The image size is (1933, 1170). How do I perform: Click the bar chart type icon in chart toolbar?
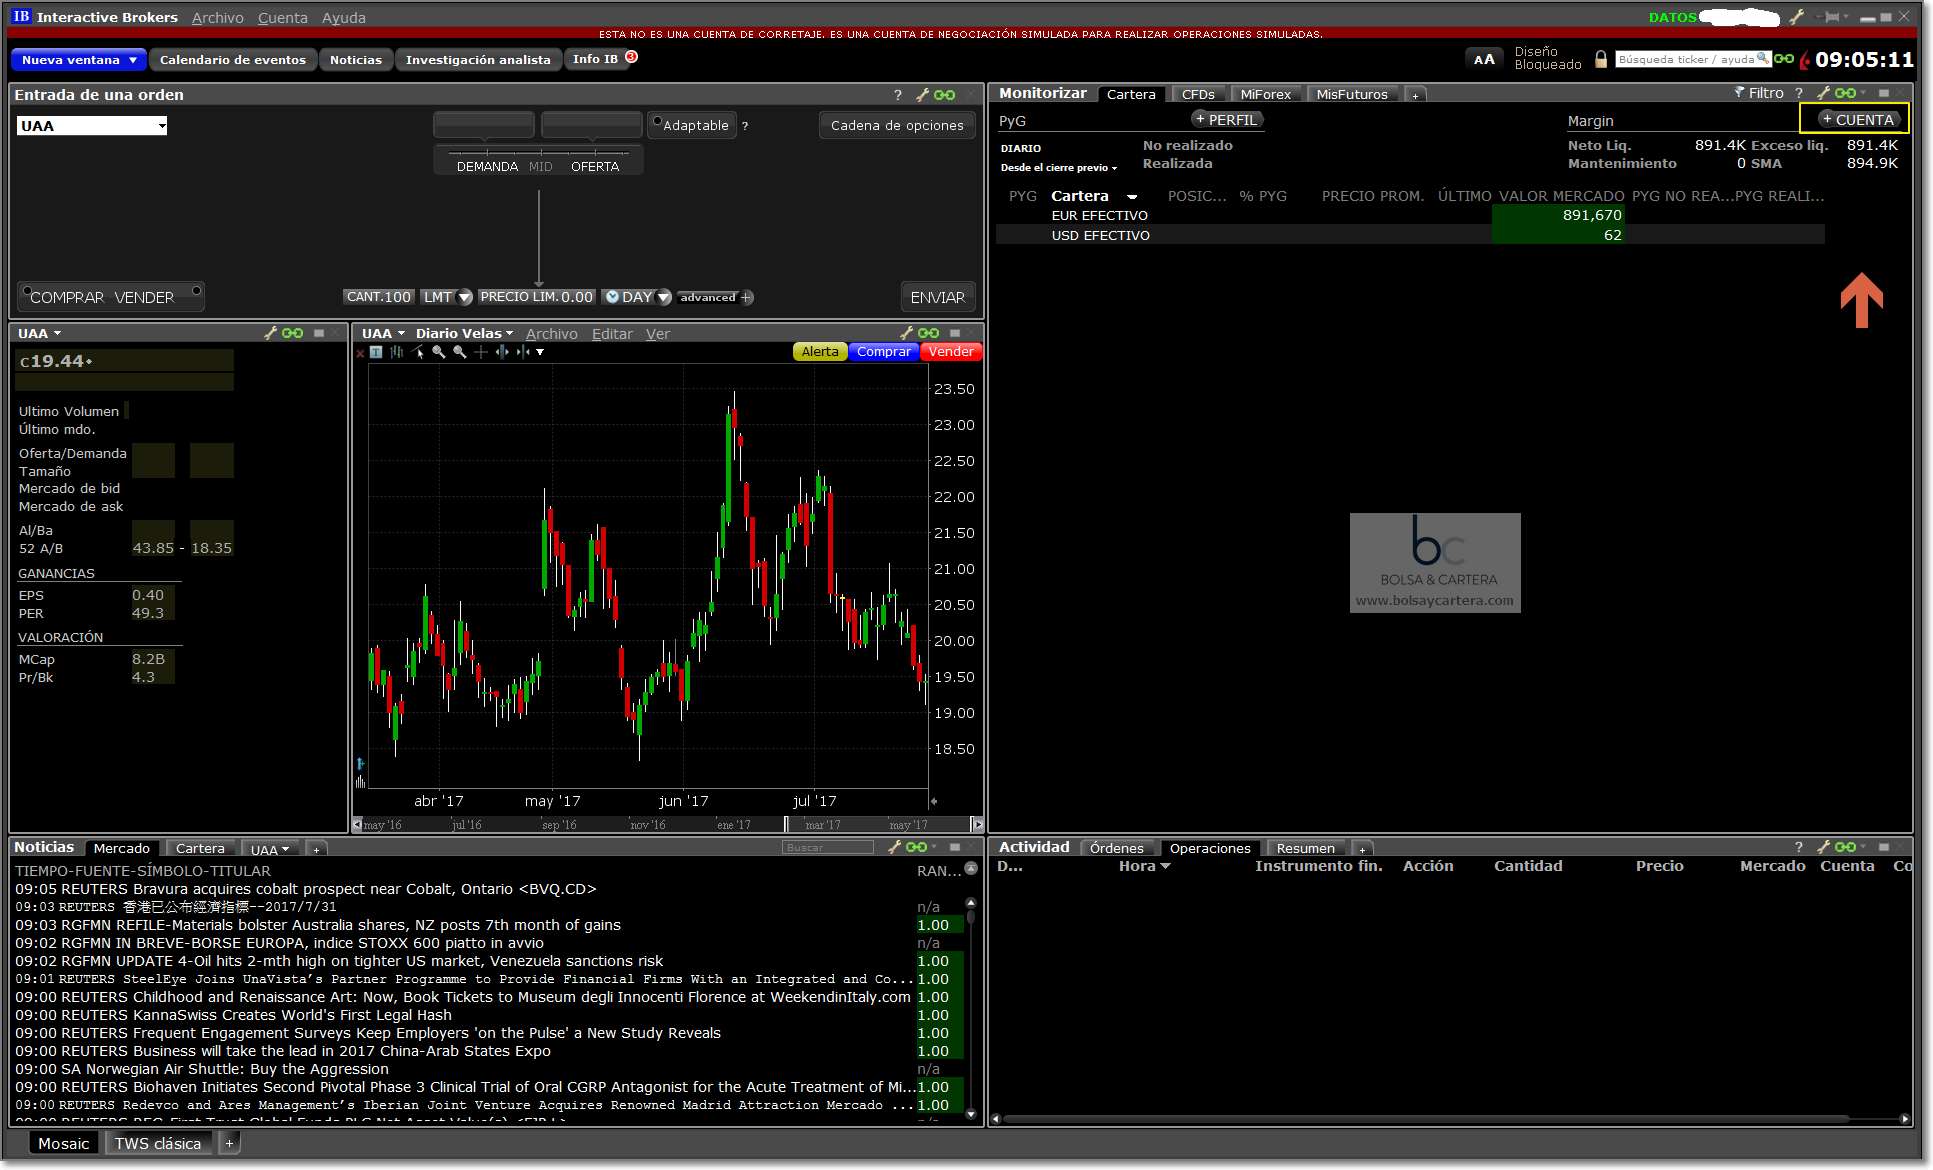click(x=397, y=352)
